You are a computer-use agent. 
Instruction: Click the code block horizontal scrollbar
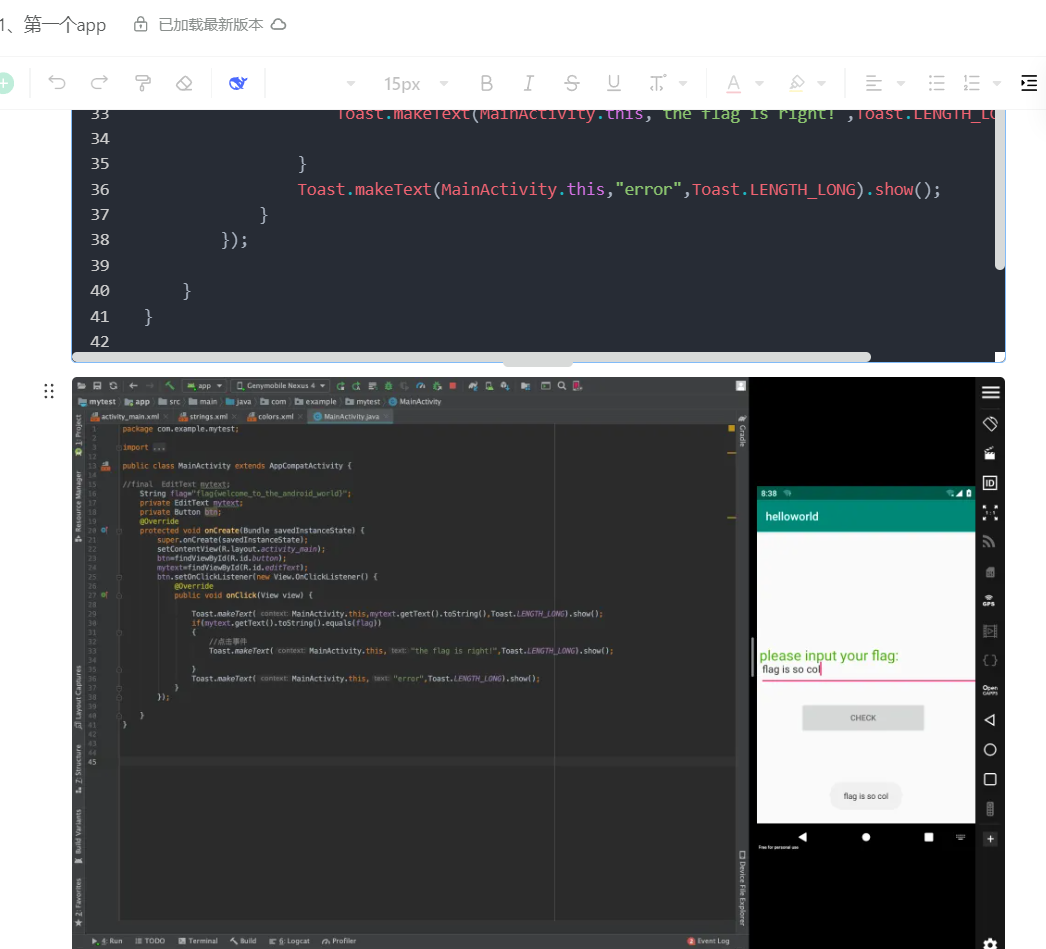471,357
